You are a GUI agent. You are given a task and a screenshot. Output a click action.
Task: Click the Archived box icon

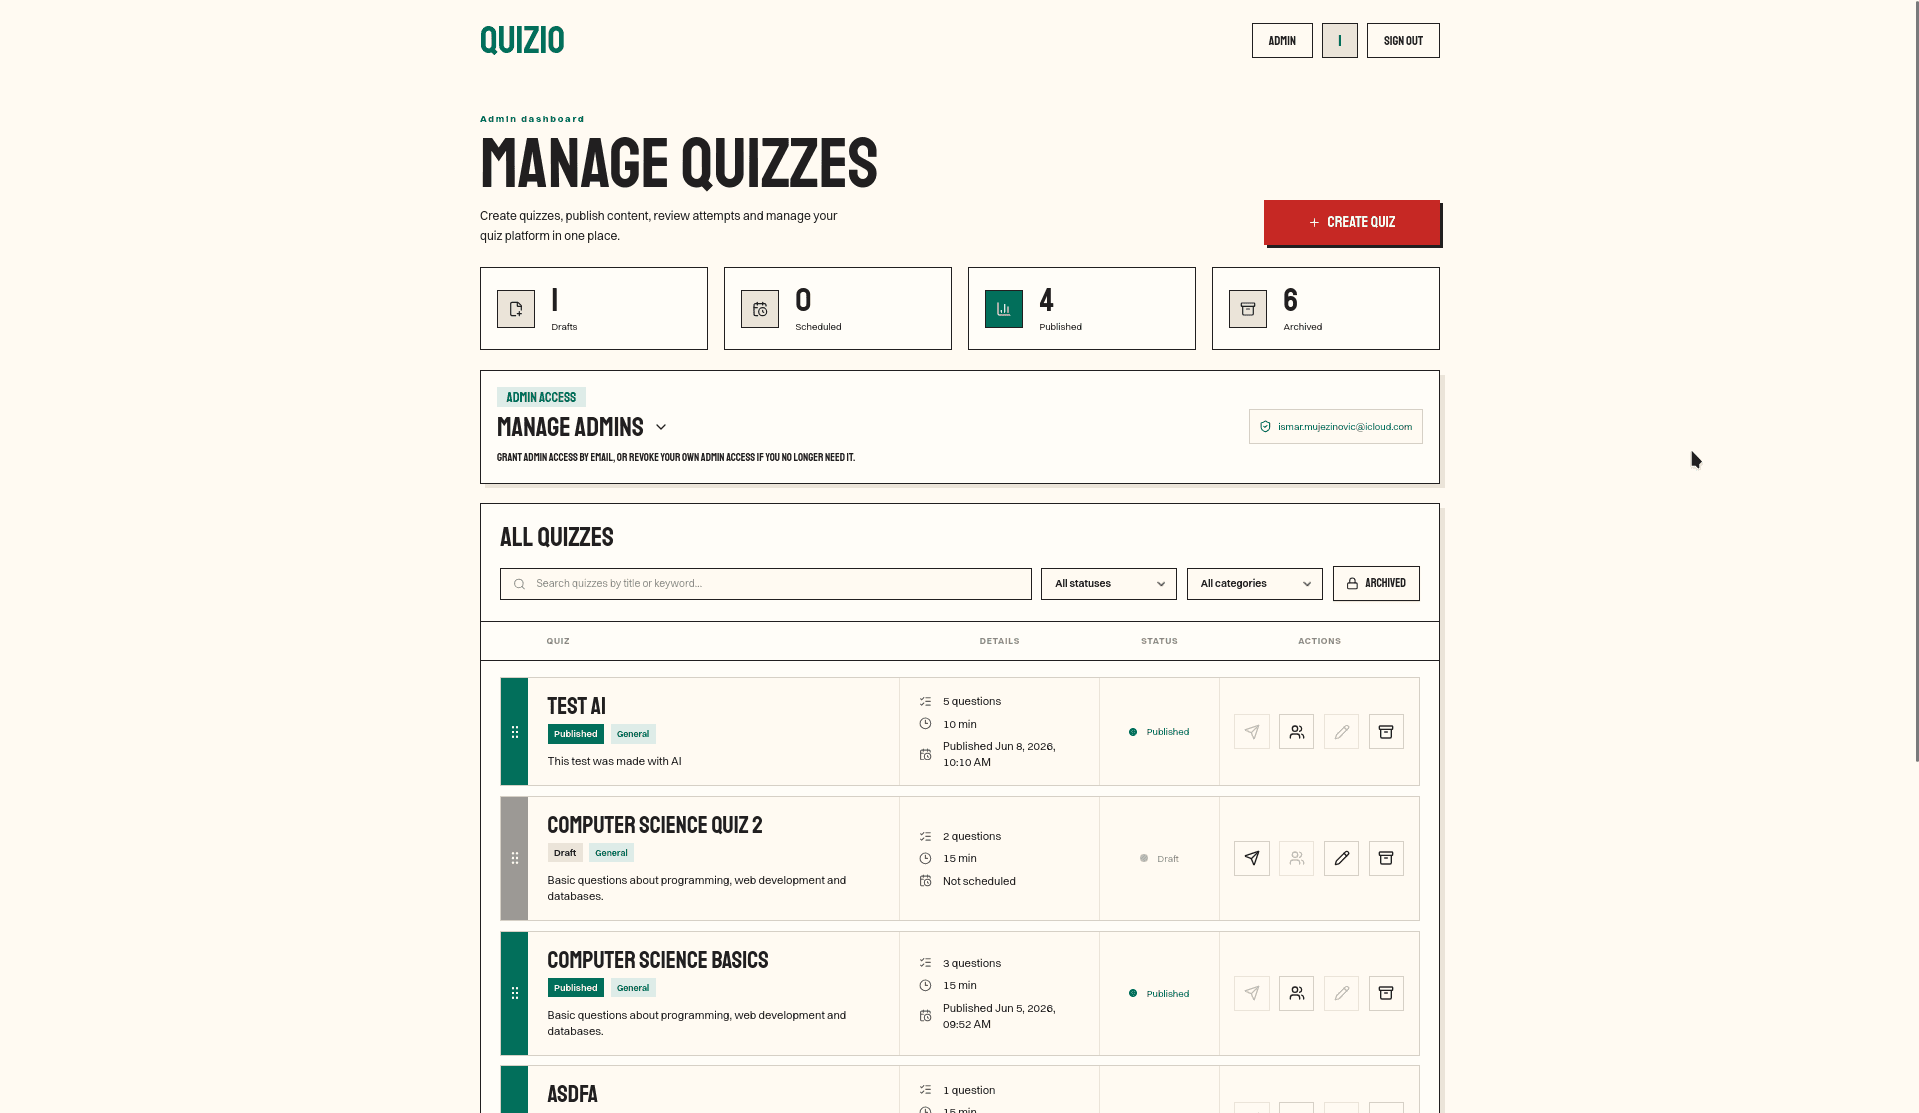tap(1248, 309)
